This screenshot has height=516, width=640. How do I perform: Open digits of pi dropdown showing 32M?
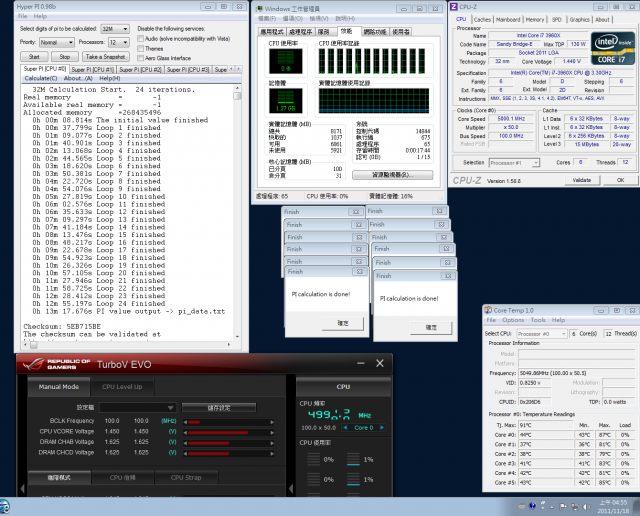pyautogui.click(x=115, y=29)
